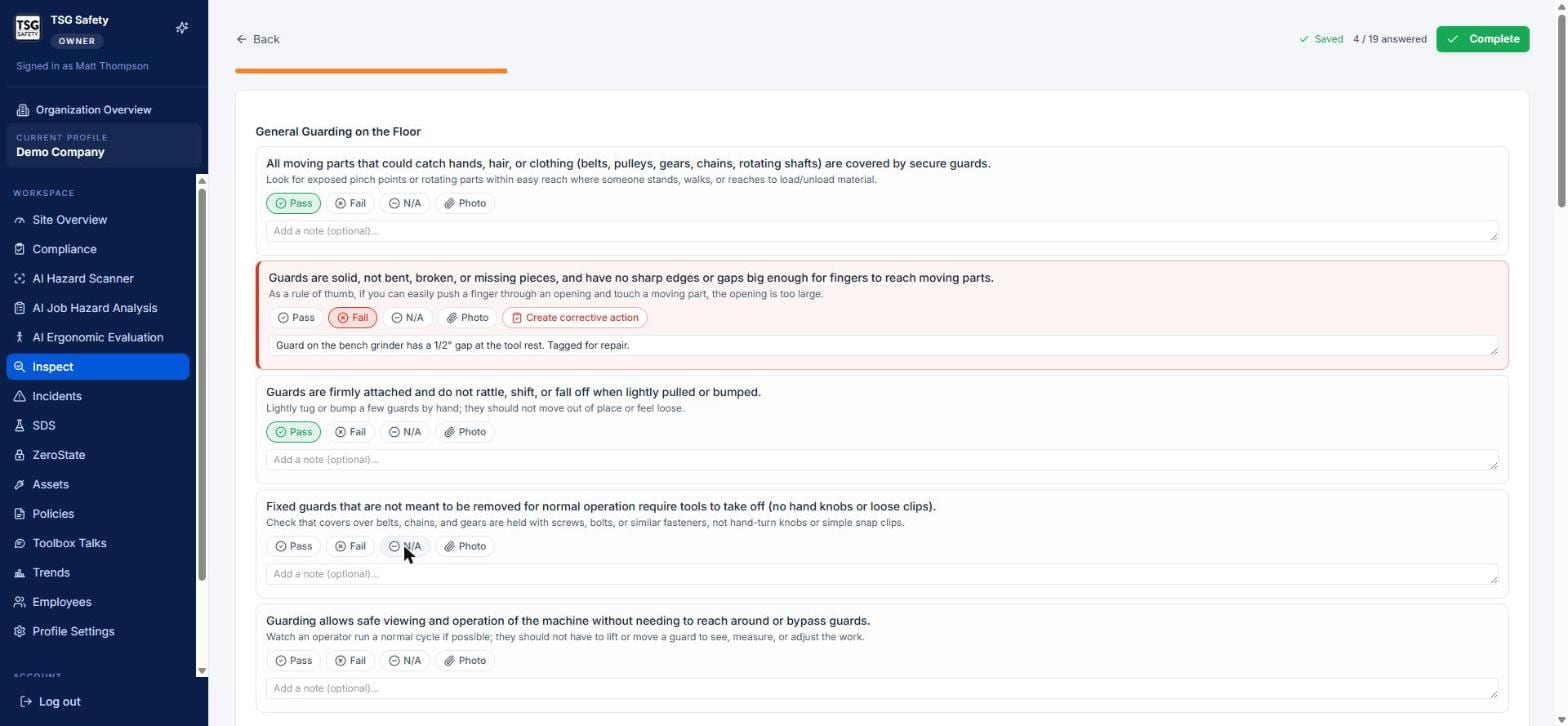Viewport: 1568px width, 726px height.
Task: Expand the Demo Company current profile selector
Action: click(x=103, y=146)
